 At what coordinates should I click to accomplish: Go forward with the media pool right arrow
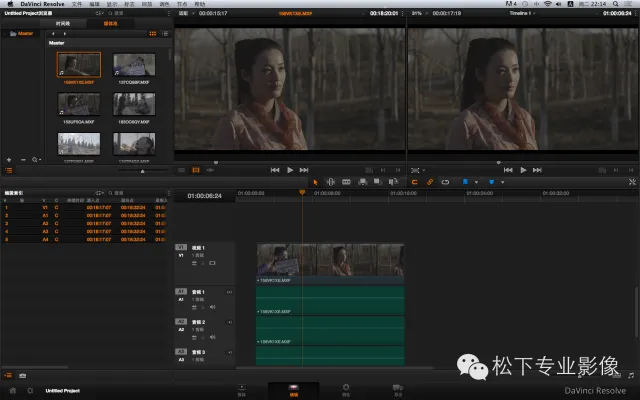pos(64,33)
